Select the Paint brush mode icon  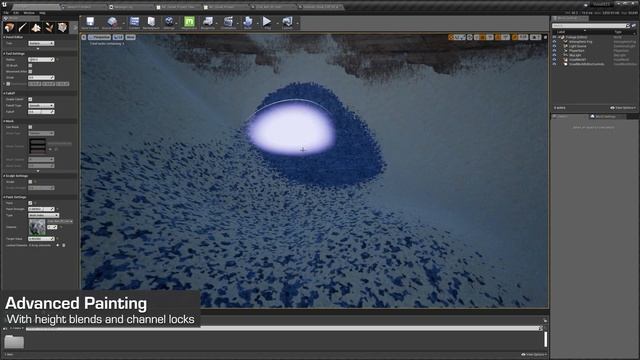(23, 27)
